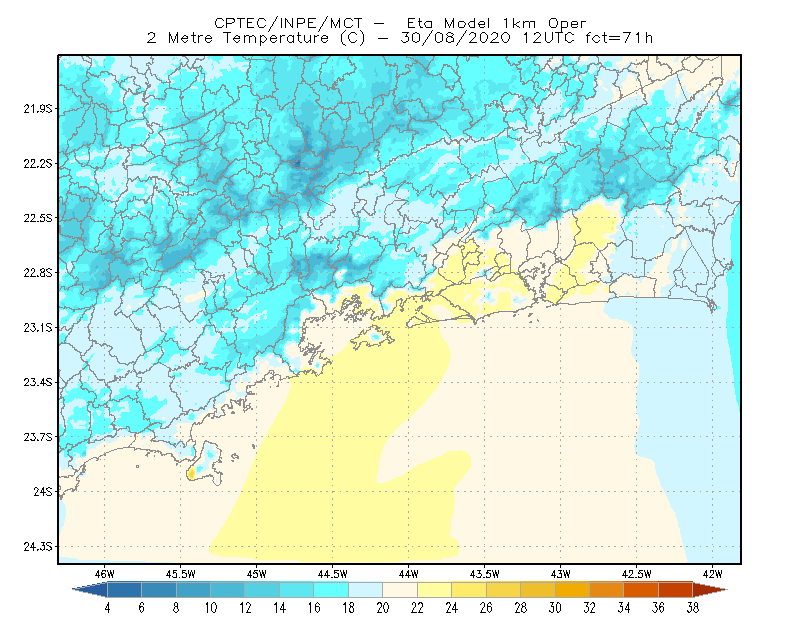Click the 30 to 32 orange swatch

pos(572,590)
